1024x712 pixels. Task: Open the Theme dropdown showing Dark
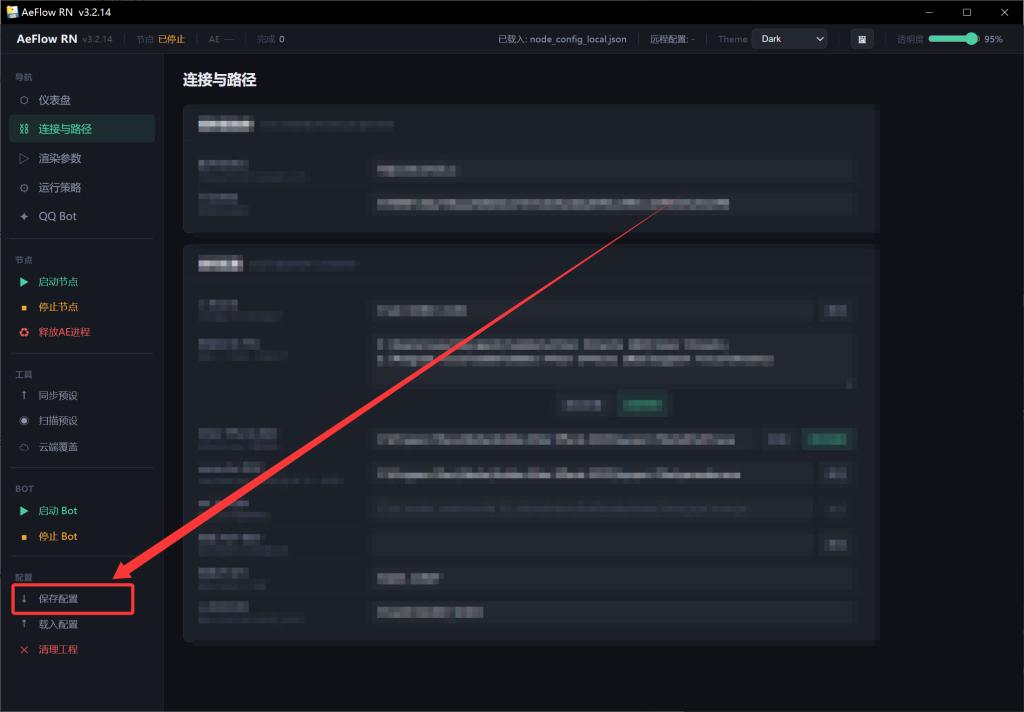pos(790,39)
